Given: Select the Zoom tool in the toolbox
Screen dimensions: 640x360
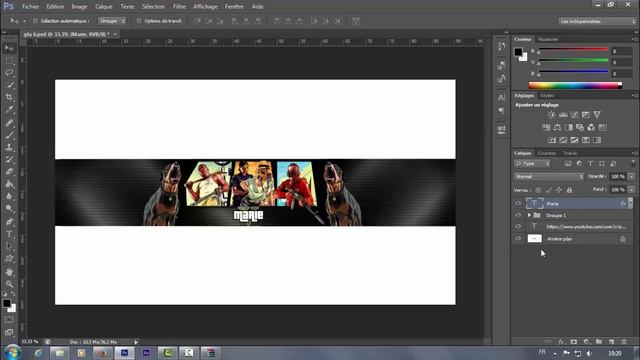Looking at the screenshot, I should click(x=9, y=284).
